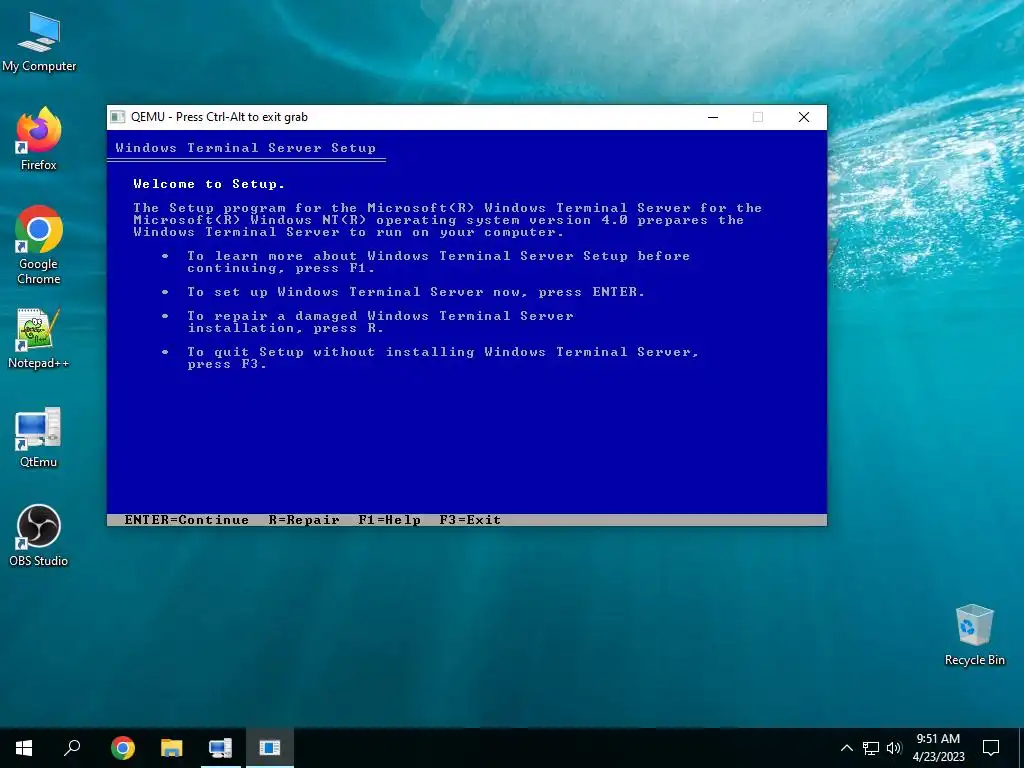Image resolution: width=1024 pixels, height=768 pixels.
Task: Open the notification center icon
Action: coord(991,748)
